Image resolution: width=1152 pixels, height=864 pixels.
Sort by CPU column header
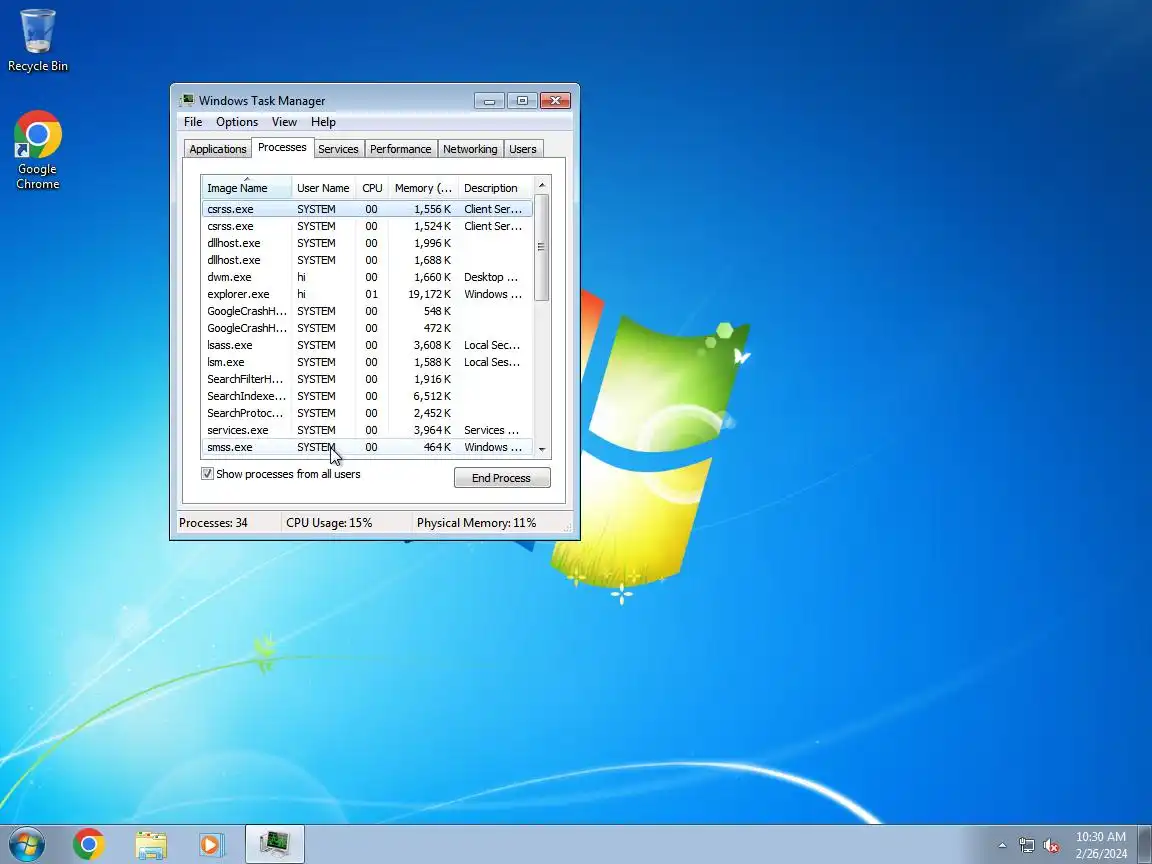click(x=372, y=188)
